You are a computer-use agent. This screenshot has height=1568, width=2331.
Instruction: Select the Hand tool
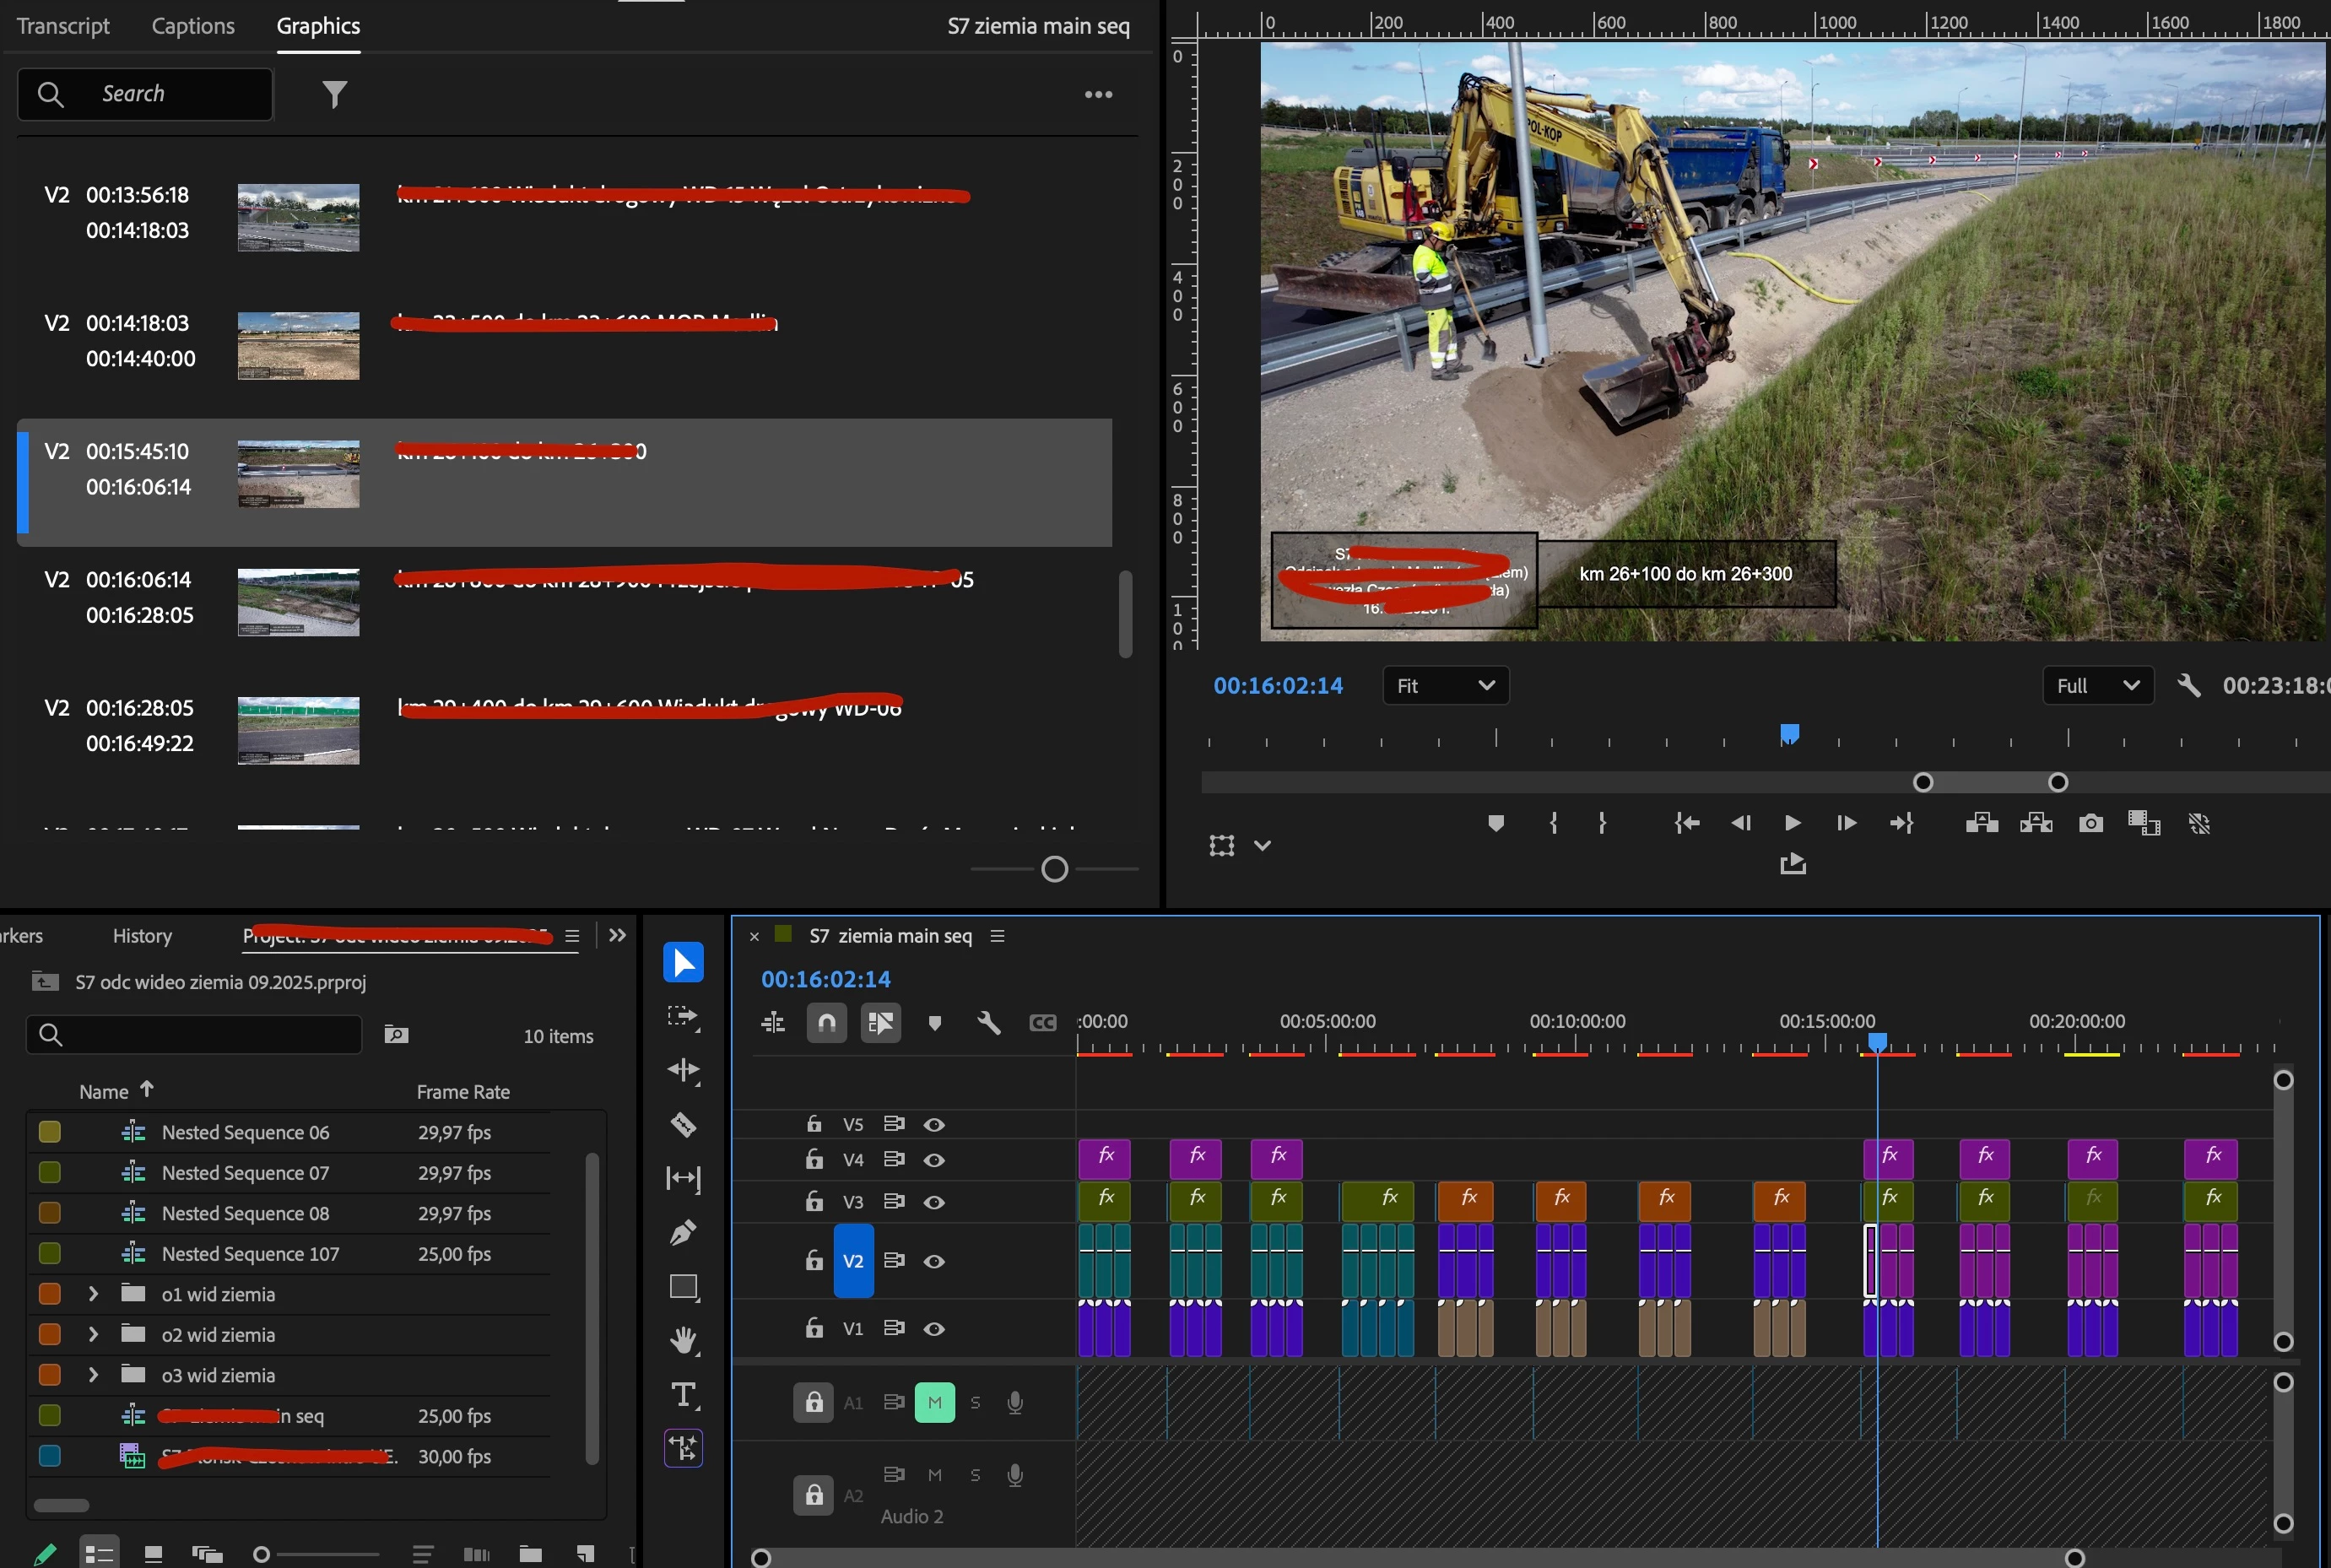(x=683, y=1340)
